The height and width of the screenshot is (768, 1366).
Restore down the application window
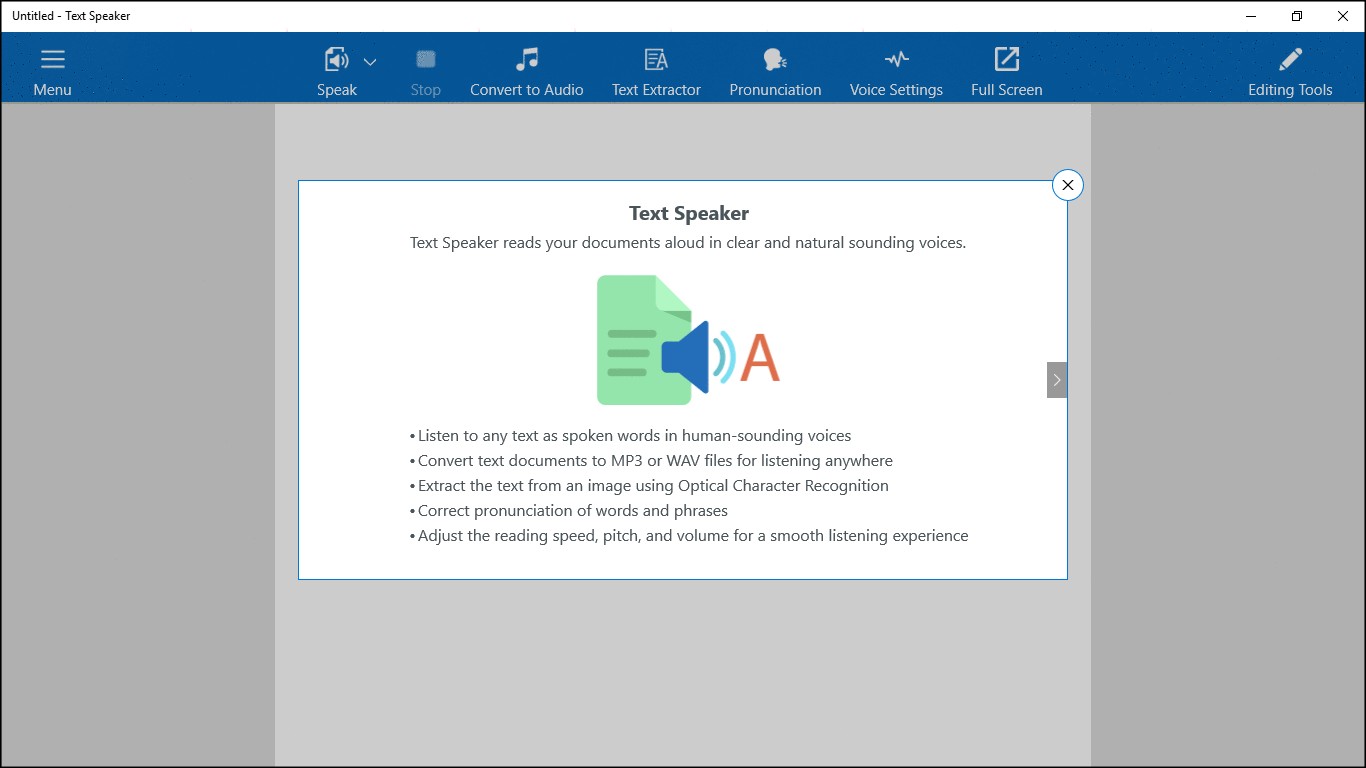click(x=1297, y=16)
